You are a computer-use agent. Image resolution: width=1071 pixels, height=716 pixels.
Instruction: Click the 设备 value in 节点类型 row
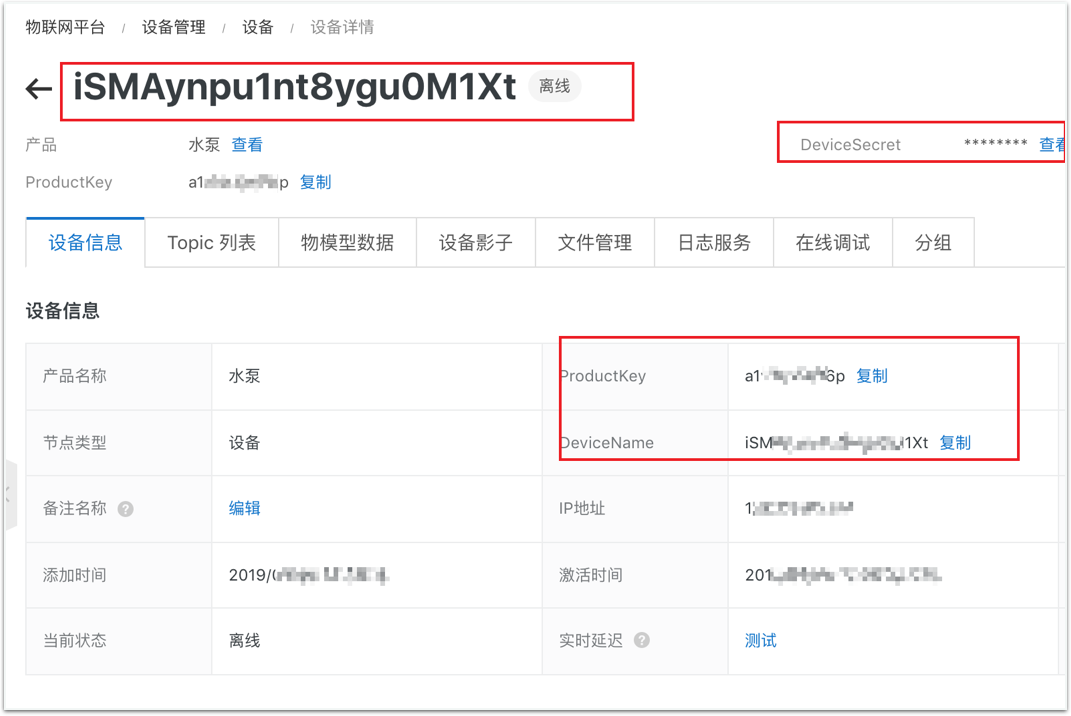pos(245,443)
